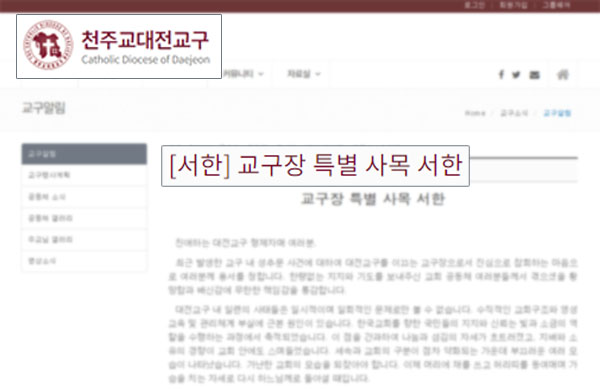This screenshot has width=600, height=389.
Task: Click 교구소식 in the breadcrumb
Action: point(514,113)
